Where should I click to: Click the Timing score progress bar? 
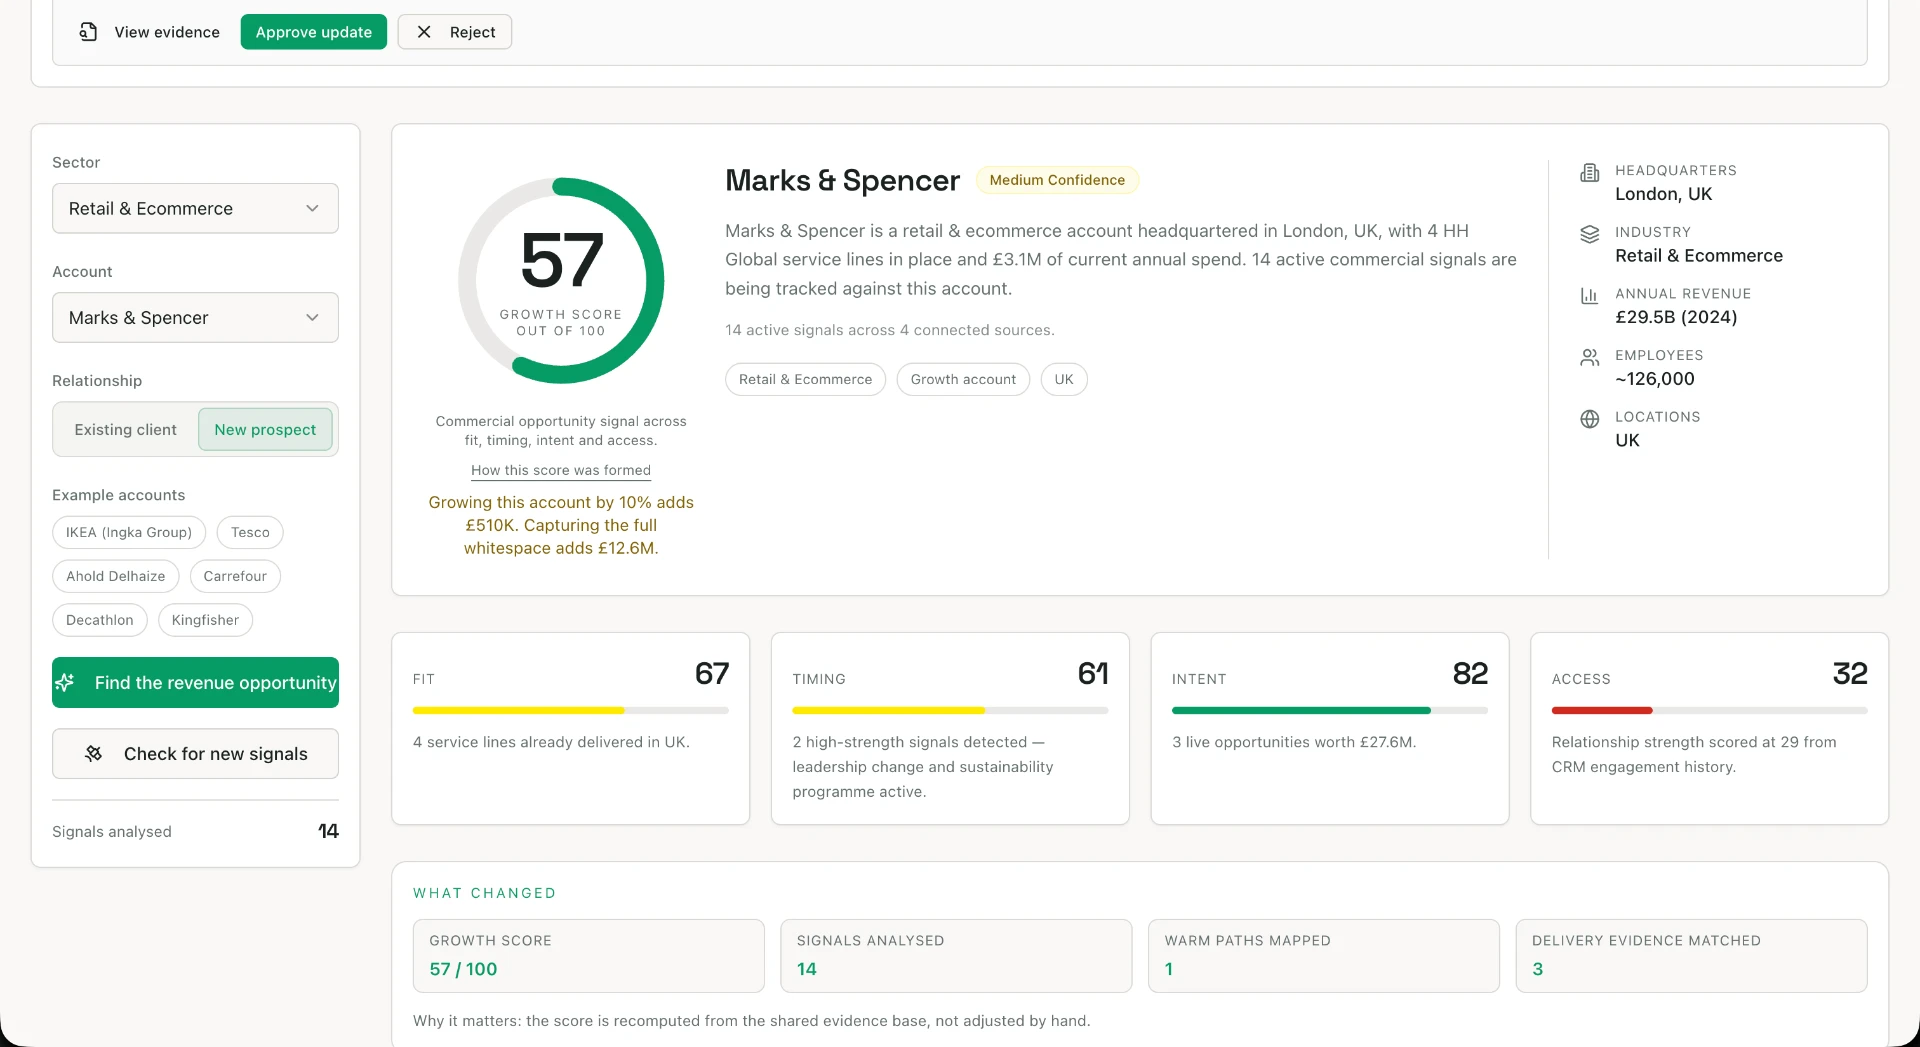(x=950, y=710)
